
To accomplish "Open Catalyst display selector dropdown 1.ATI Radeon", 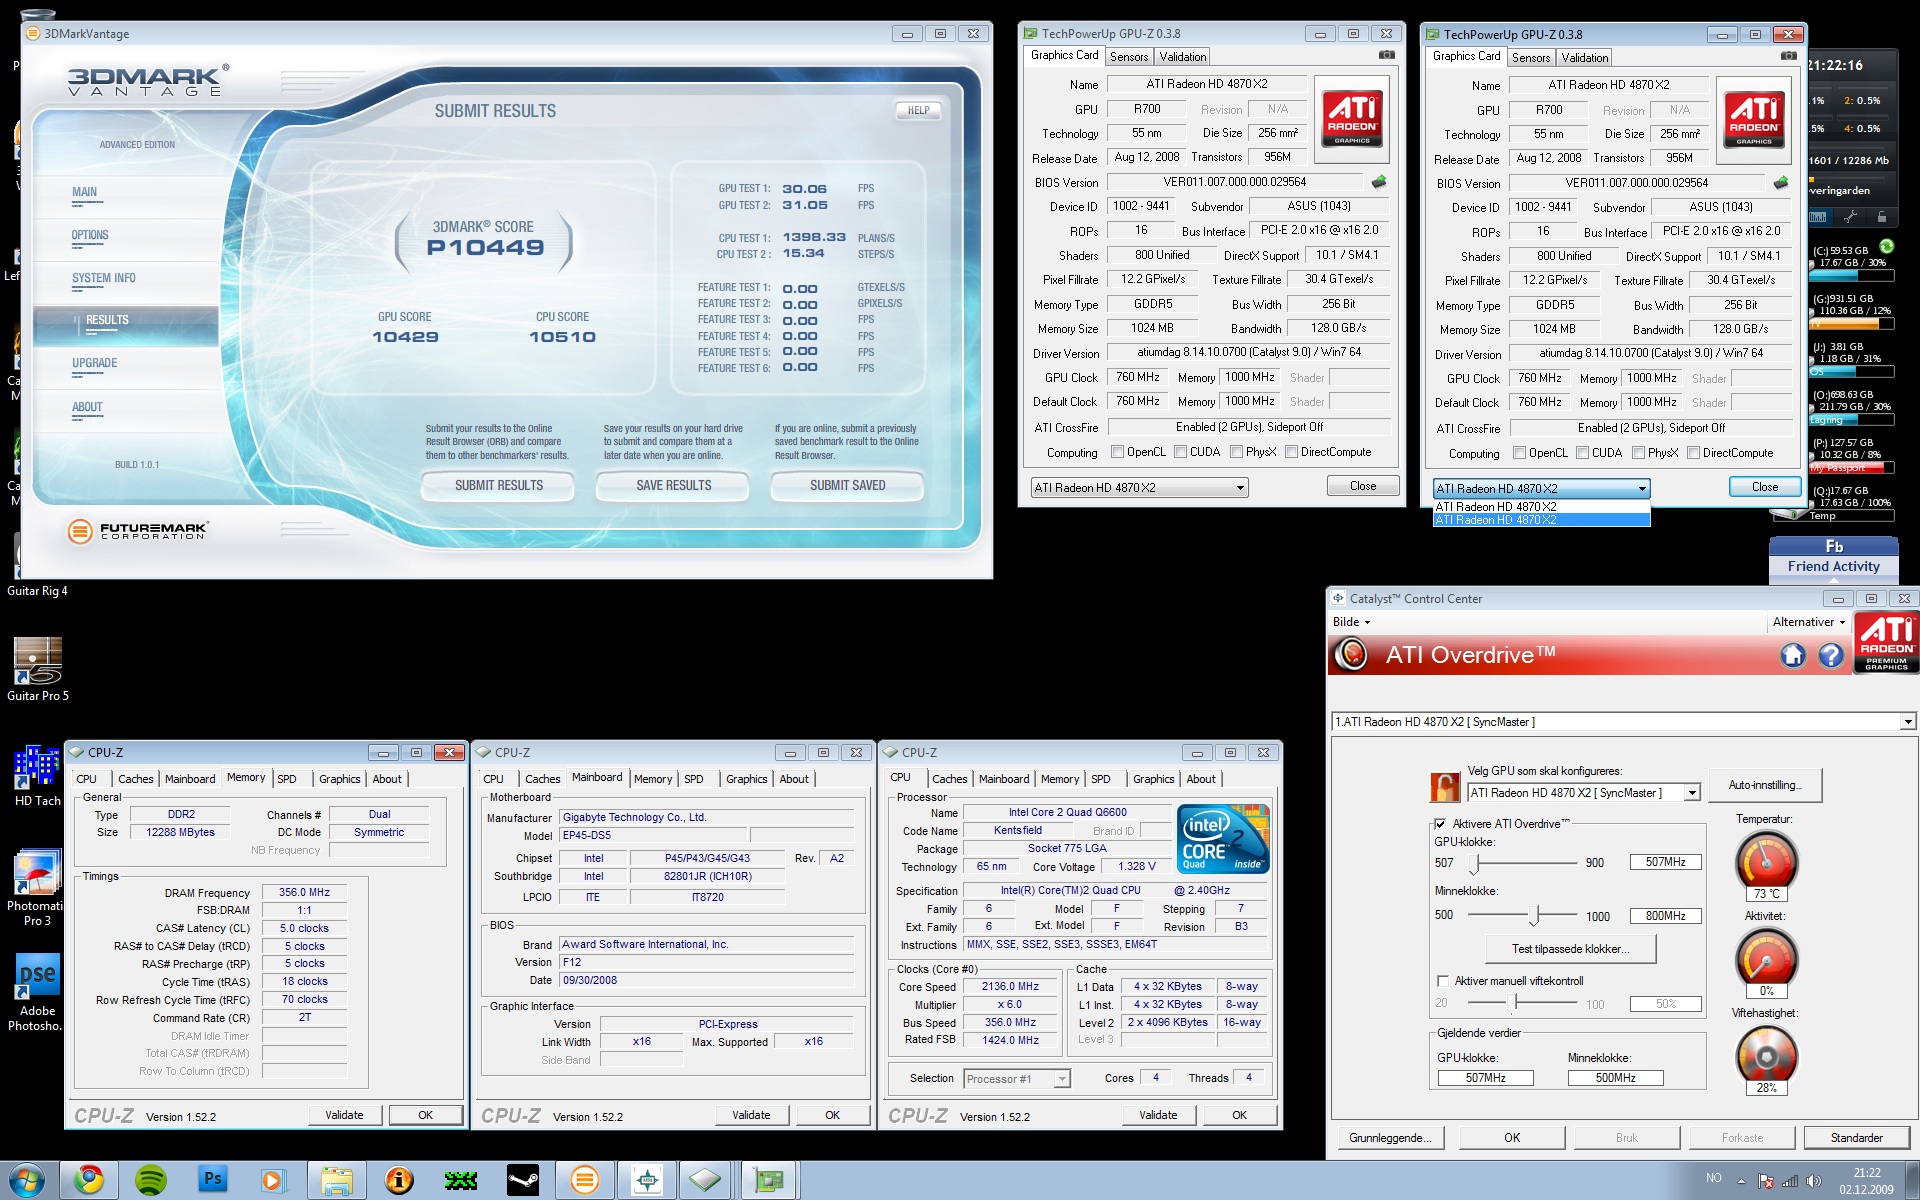I will tap(1624, 722).
